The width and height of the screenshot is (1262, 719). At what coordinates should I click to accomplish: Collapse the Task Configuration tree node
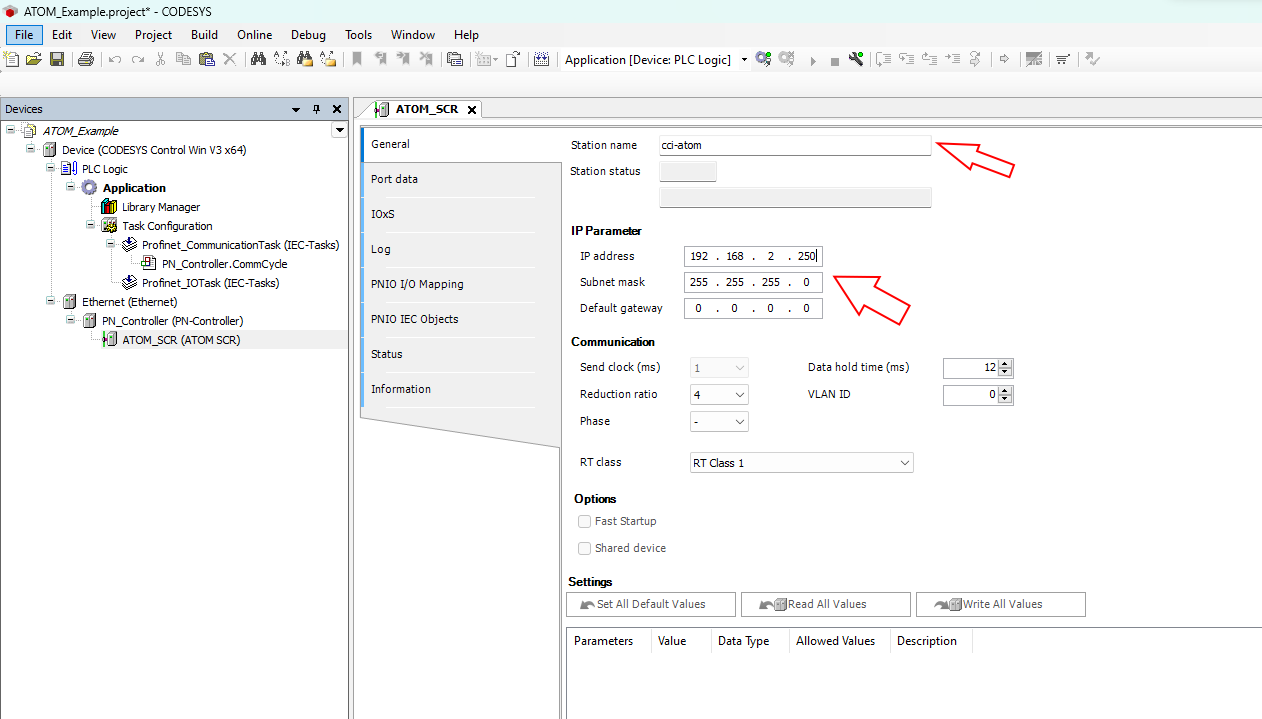[x=92, y=226]
